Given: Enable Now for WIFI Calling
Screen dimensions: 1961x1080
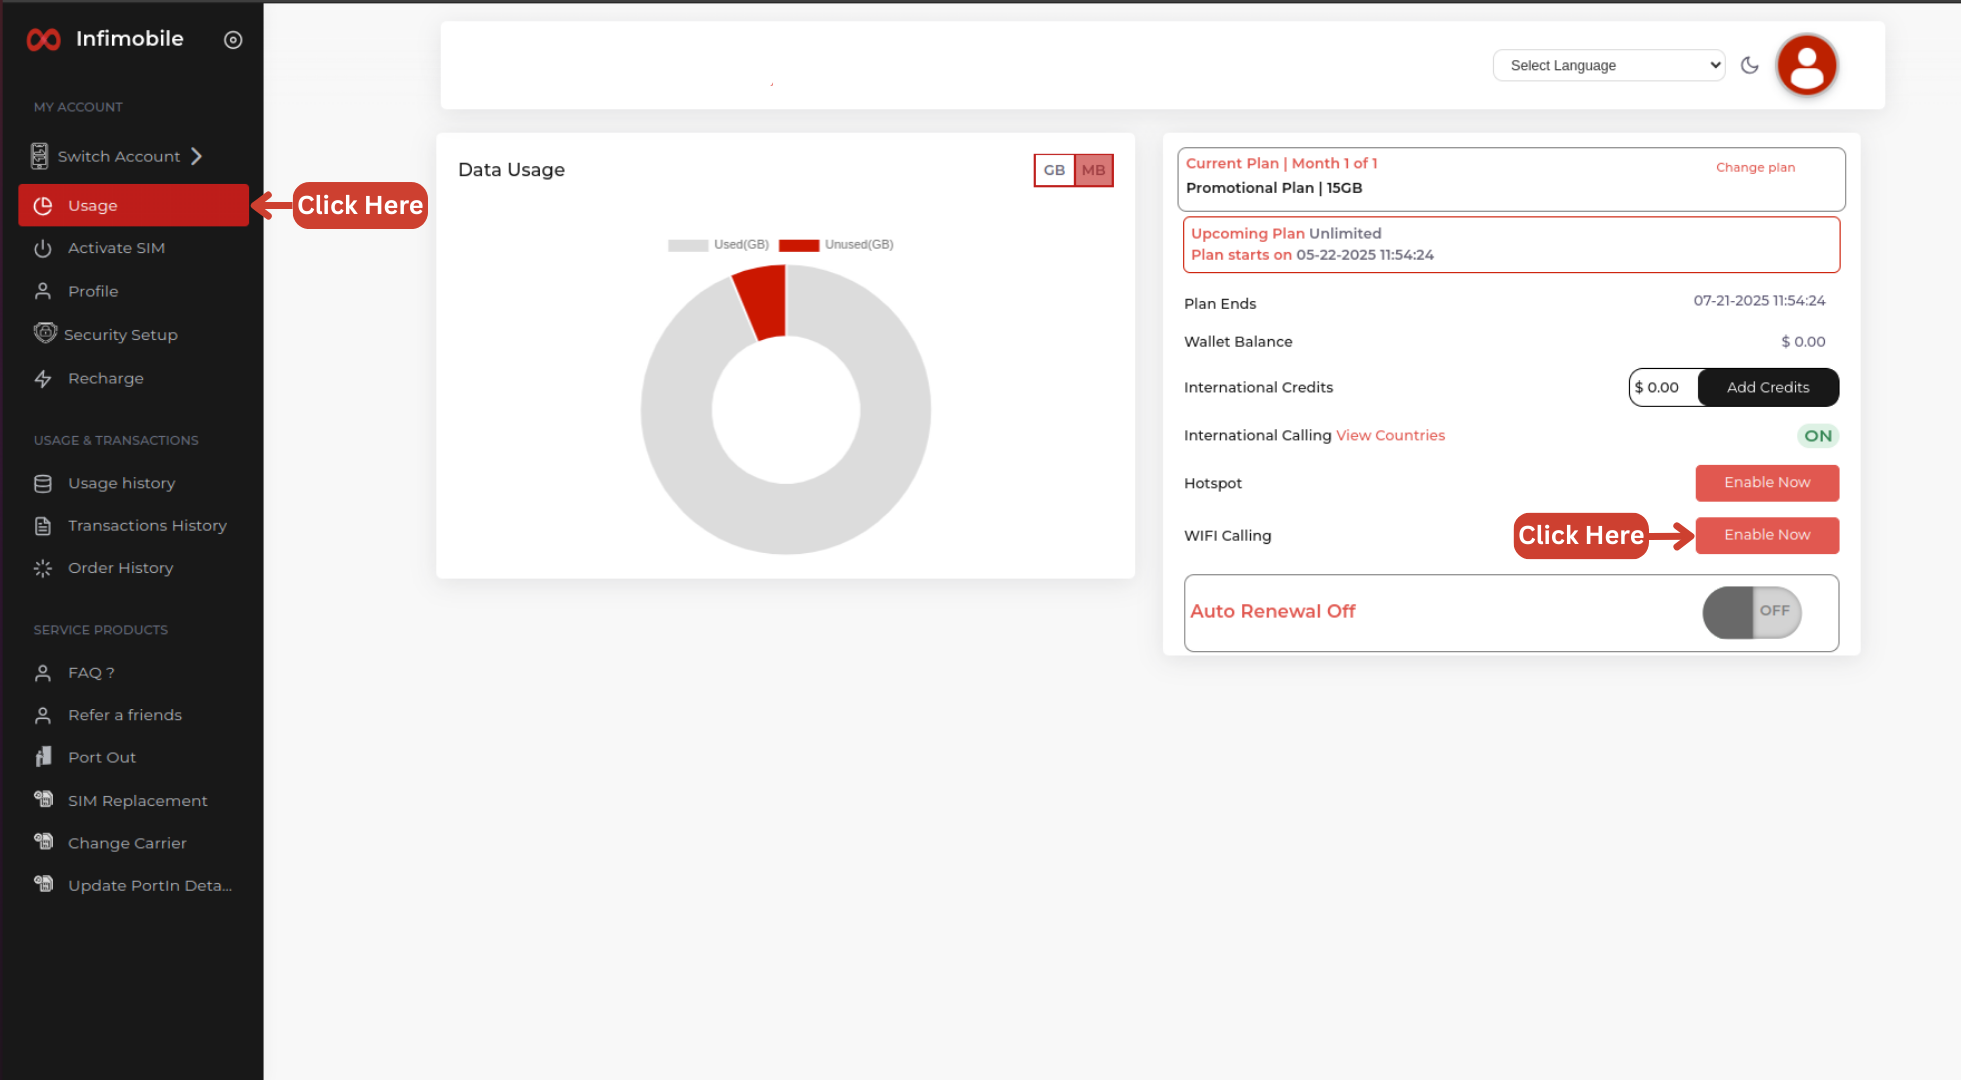Looking at the screenshot, I should click(x=1766, y=536).
